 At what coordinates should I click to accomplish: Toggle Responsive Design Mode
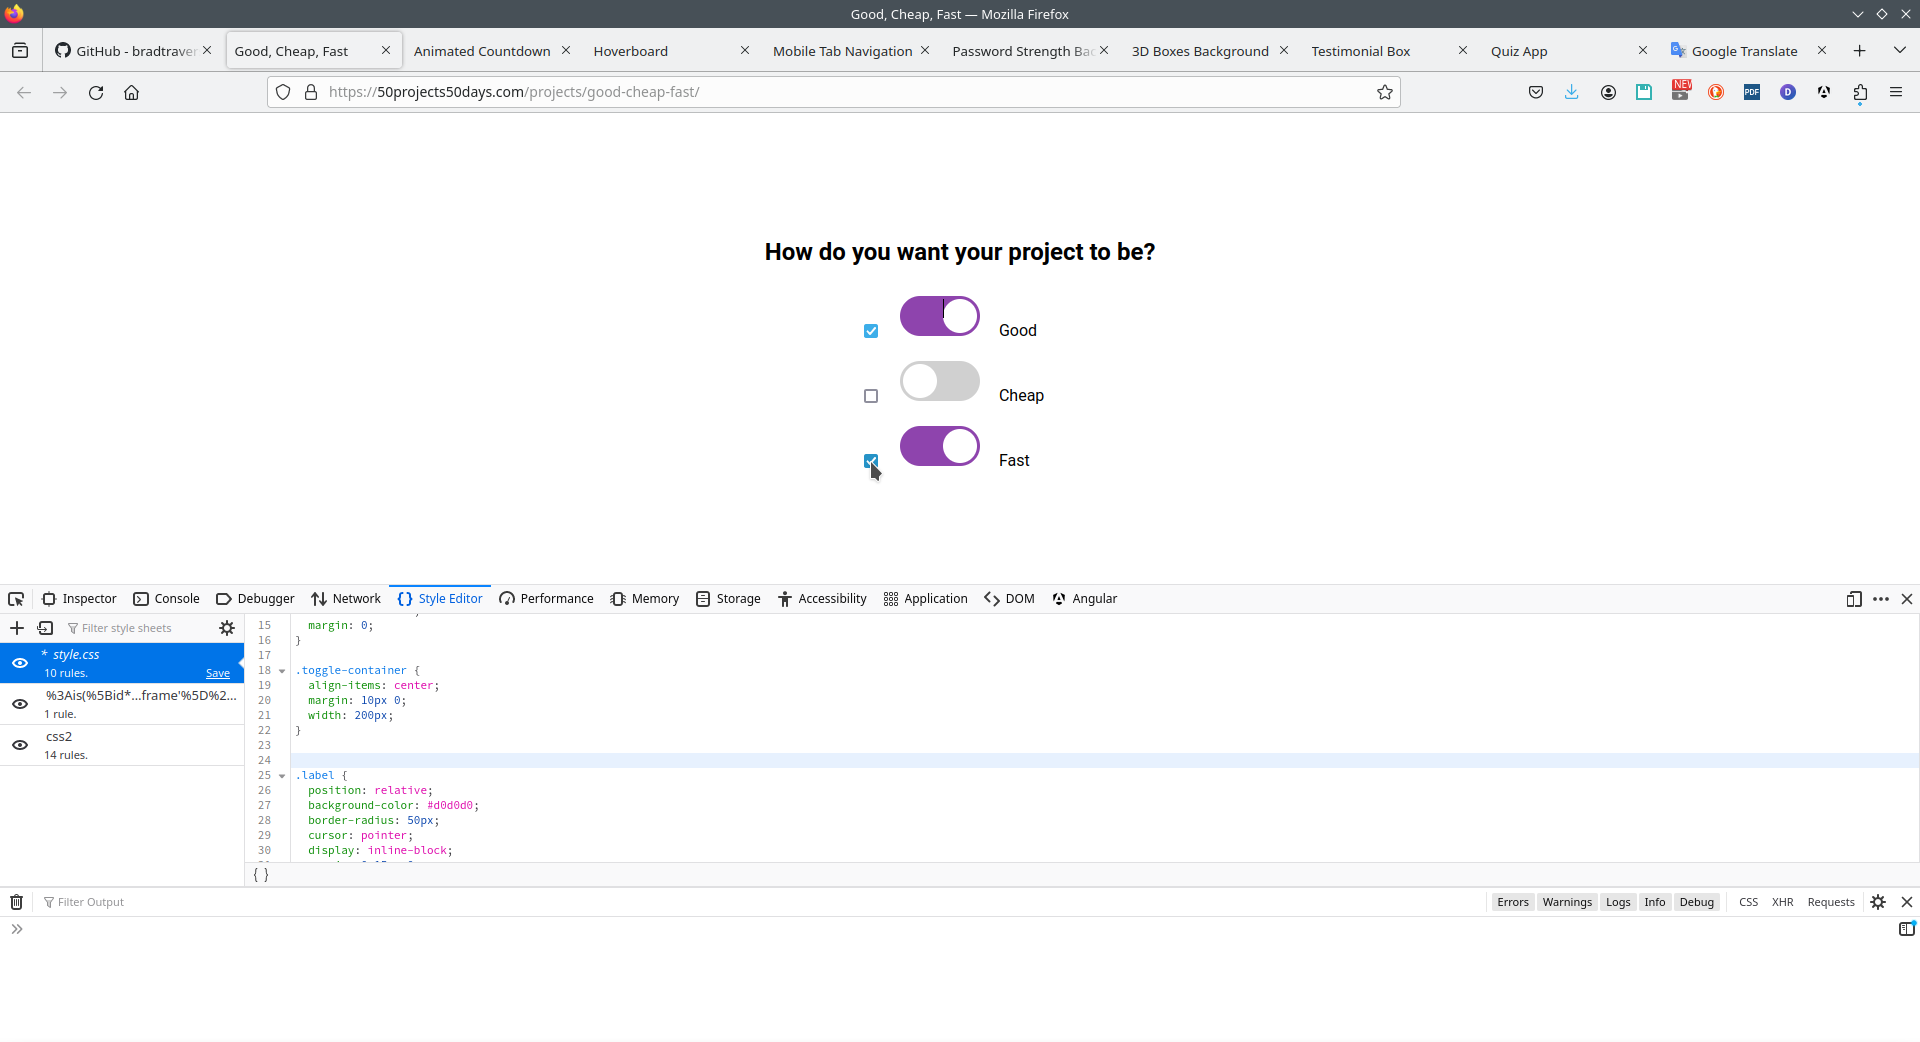(1854, 599)
